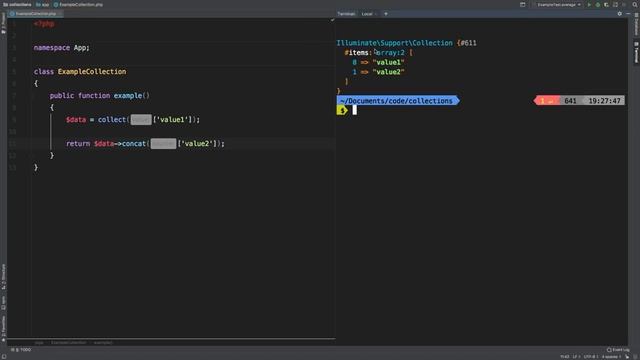Image resolution: width=640 pixels, height=360 pixels.
Task: Click the class name ExampleCollection in code
Action: click(x=92, y=71)
